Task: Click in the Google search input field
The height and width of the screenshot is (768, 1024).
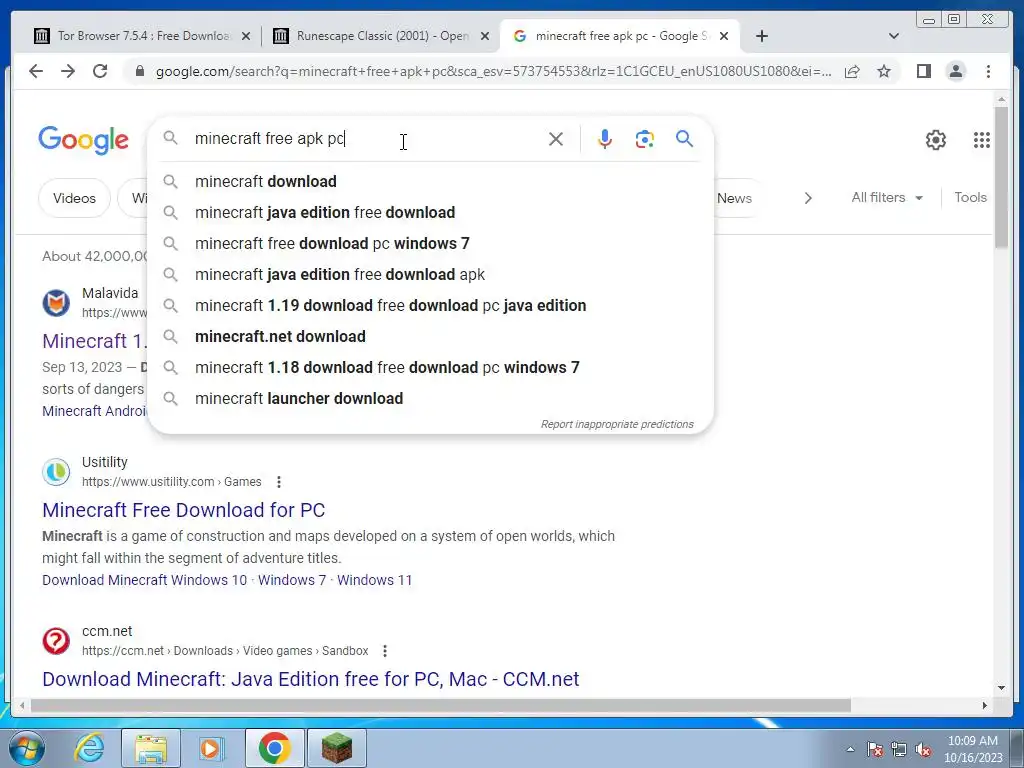Action: [x=366, y=138]
